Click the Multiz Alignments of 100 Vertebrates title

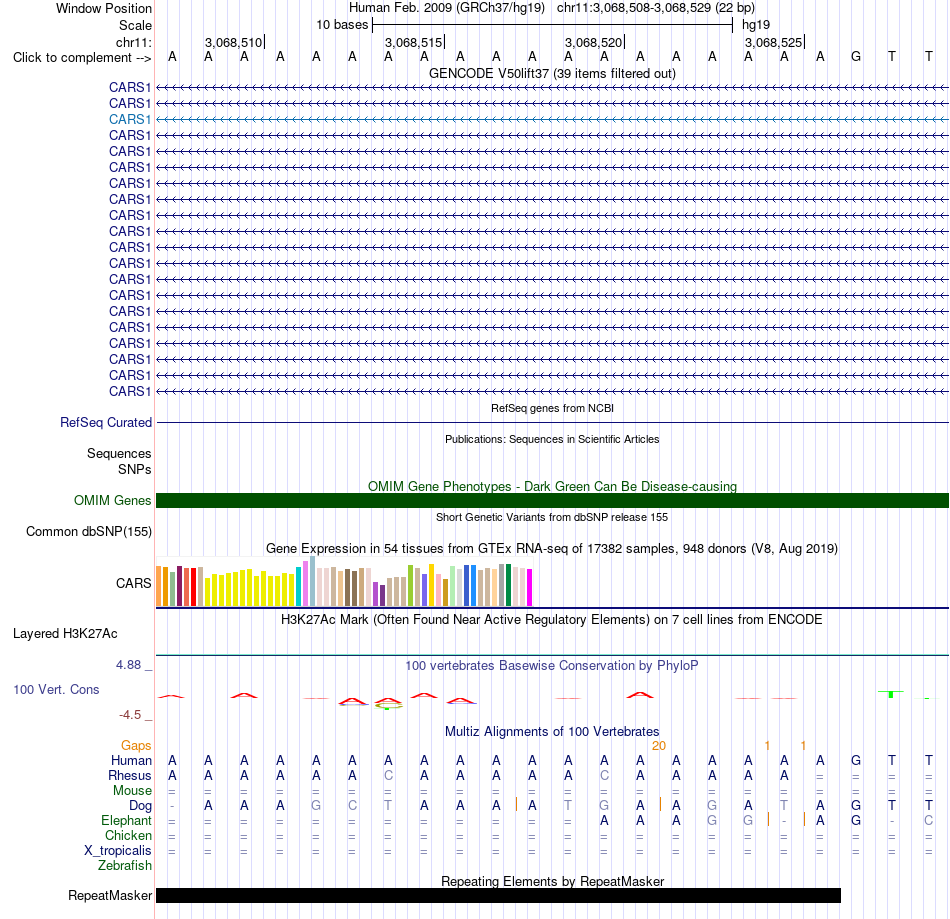(552, 731)
